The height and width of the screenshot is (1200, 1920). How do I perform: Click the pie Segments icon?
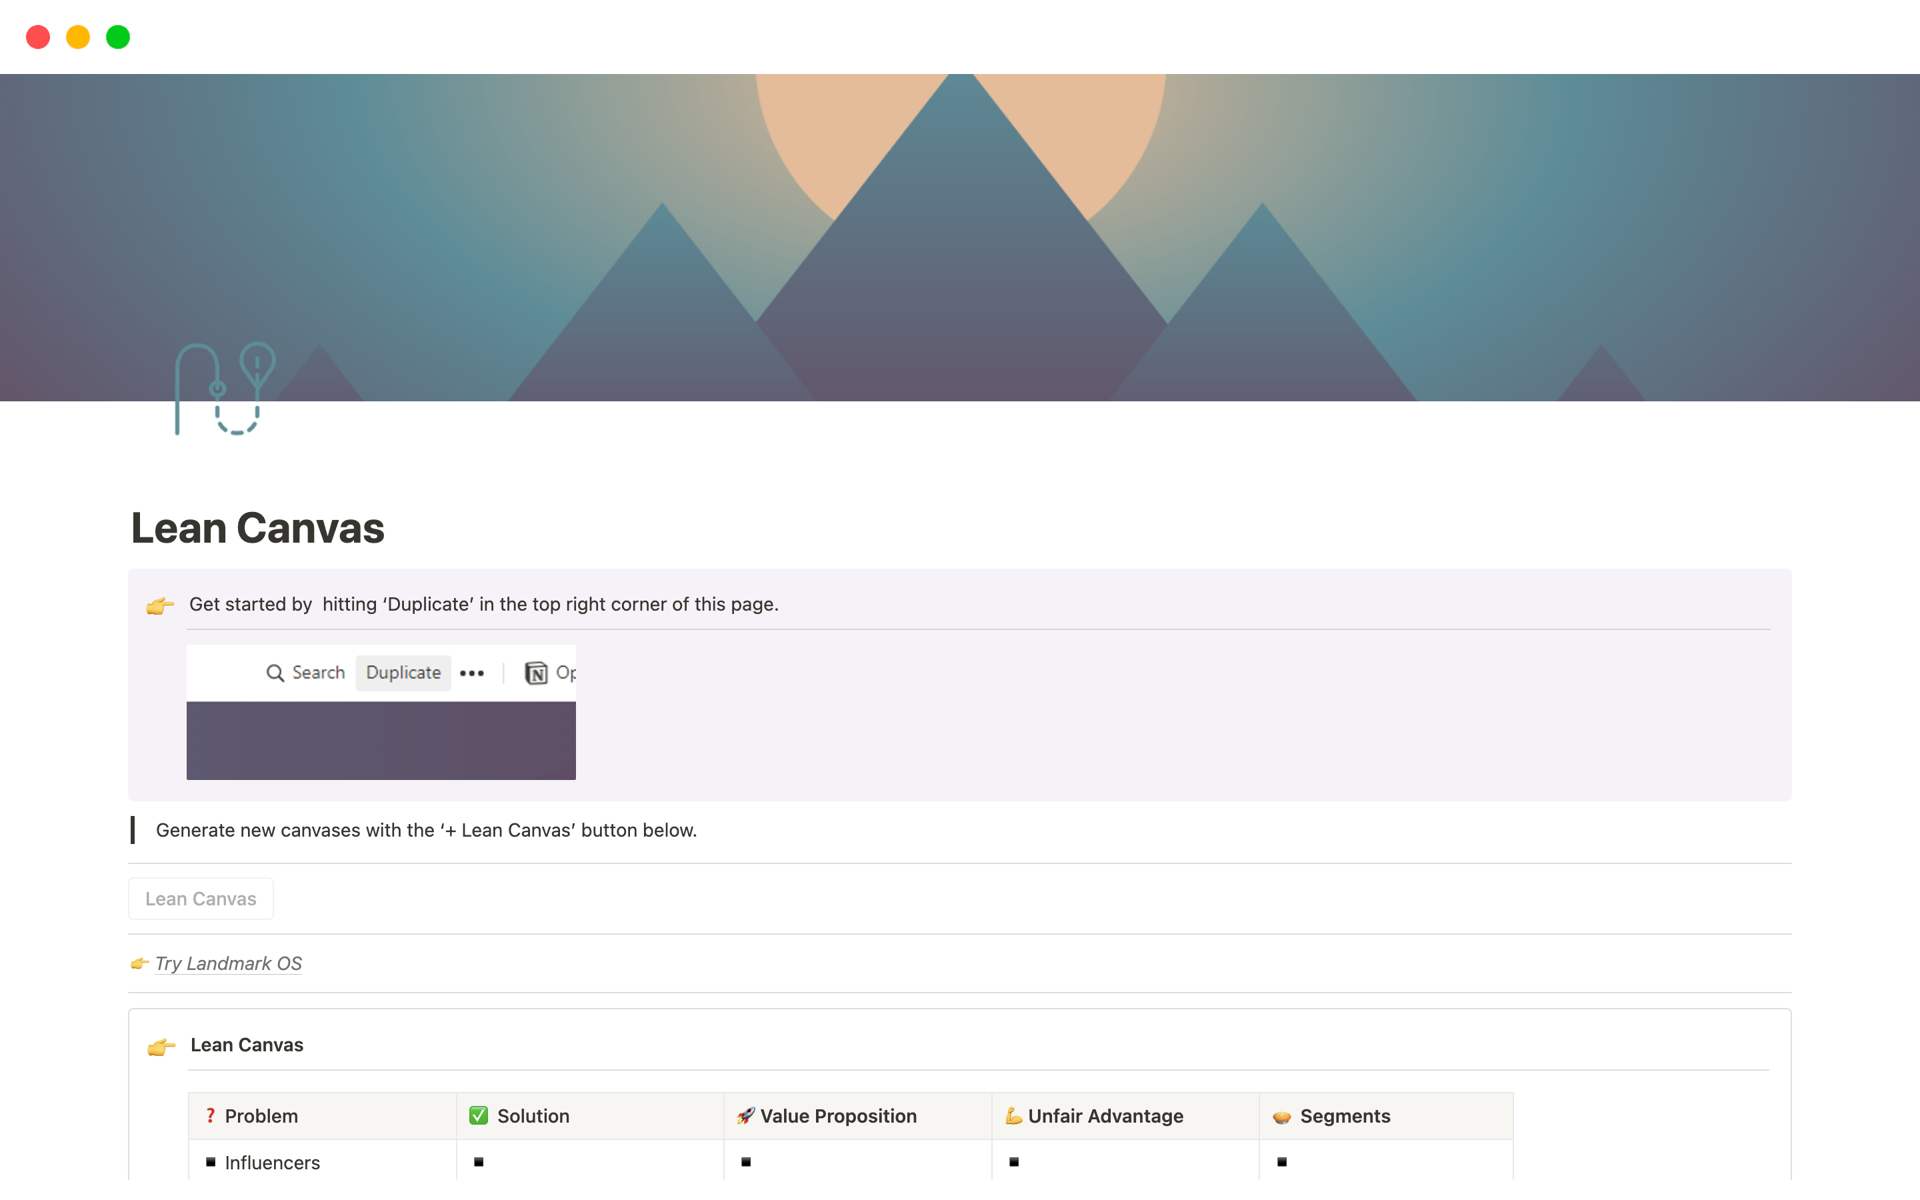coord(1282,1117)
